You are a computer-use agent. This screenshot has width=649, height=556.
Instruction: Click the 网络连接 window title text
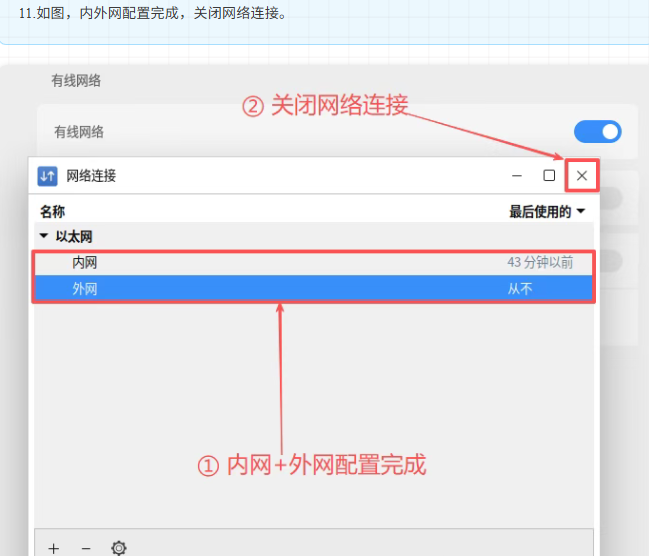(91, 176)
